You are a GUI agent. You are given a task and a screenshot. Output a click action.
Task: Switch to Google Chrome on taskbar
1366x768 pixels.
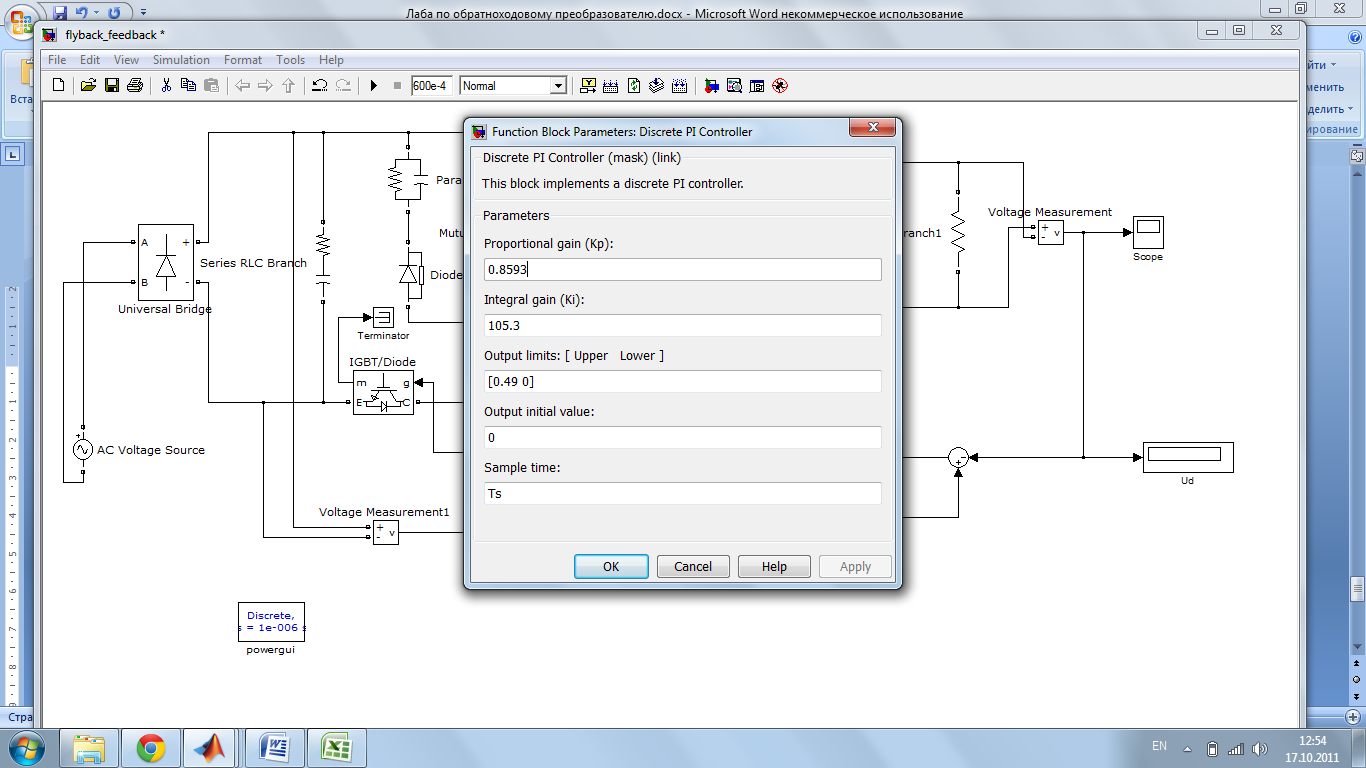151,747
